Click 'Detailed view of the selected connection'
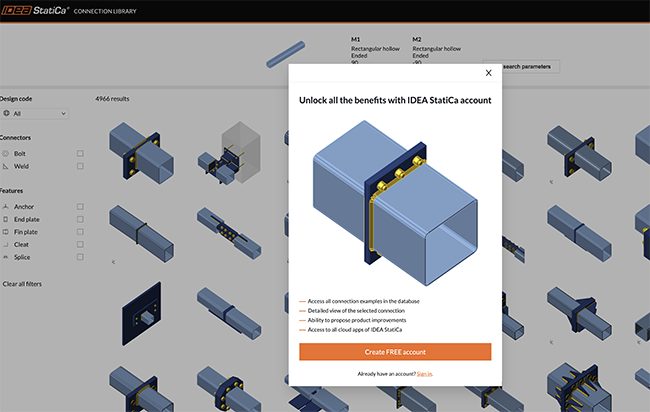This screenshot has width=650, height=412. click(x=356, y=310)
